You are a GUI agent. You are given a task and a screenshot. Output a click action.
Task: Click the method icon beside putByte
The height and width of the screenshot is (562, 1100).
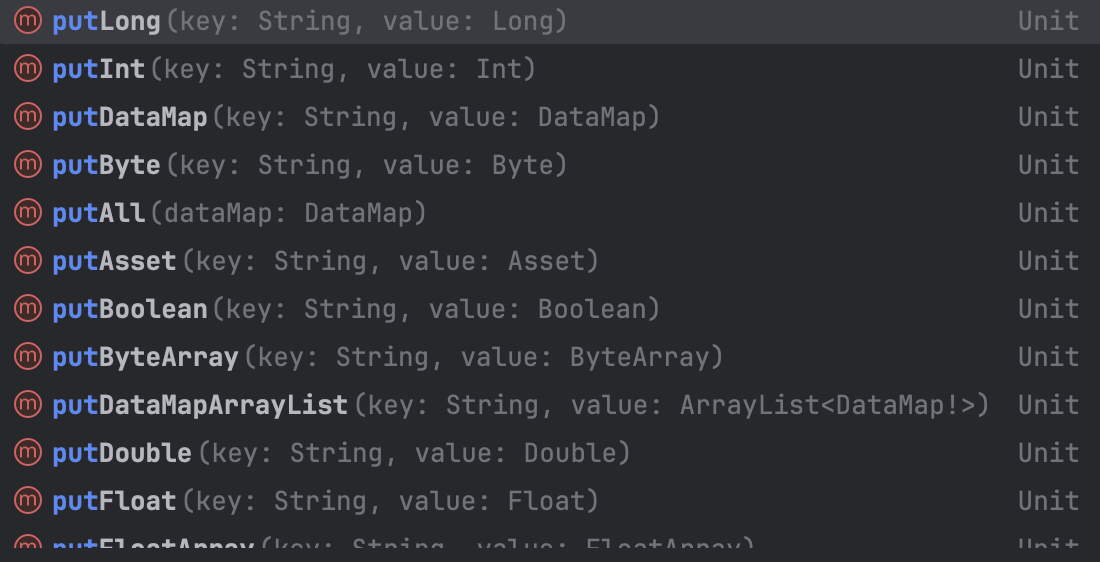point(28,164)
